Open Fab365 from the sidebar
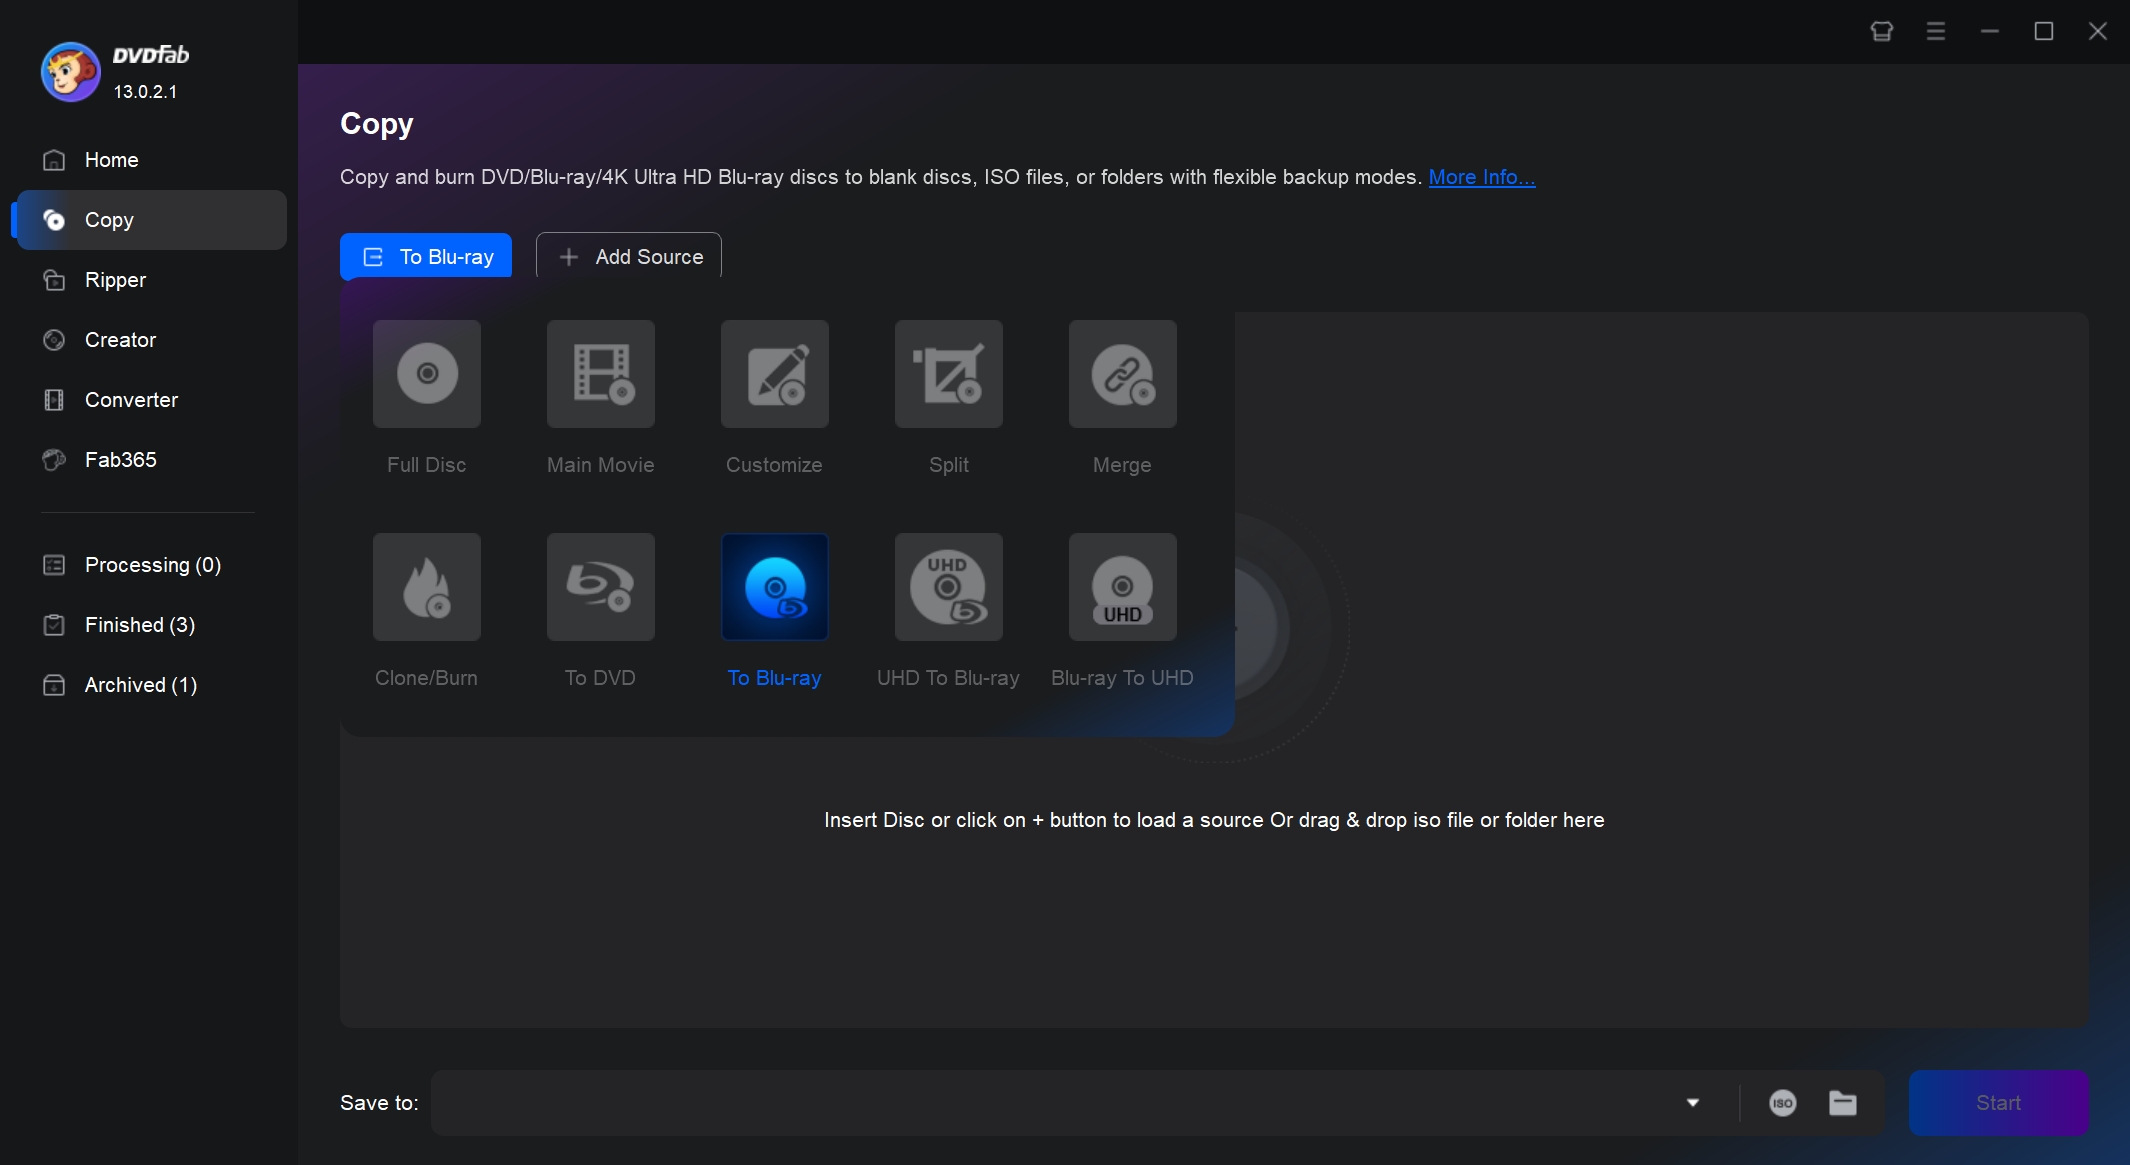 (119, 460)
